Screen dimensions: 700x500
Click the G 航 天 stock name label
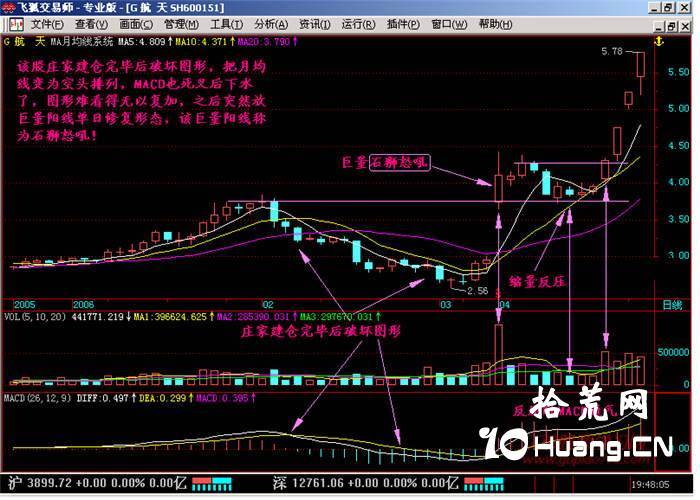[25, 42]
